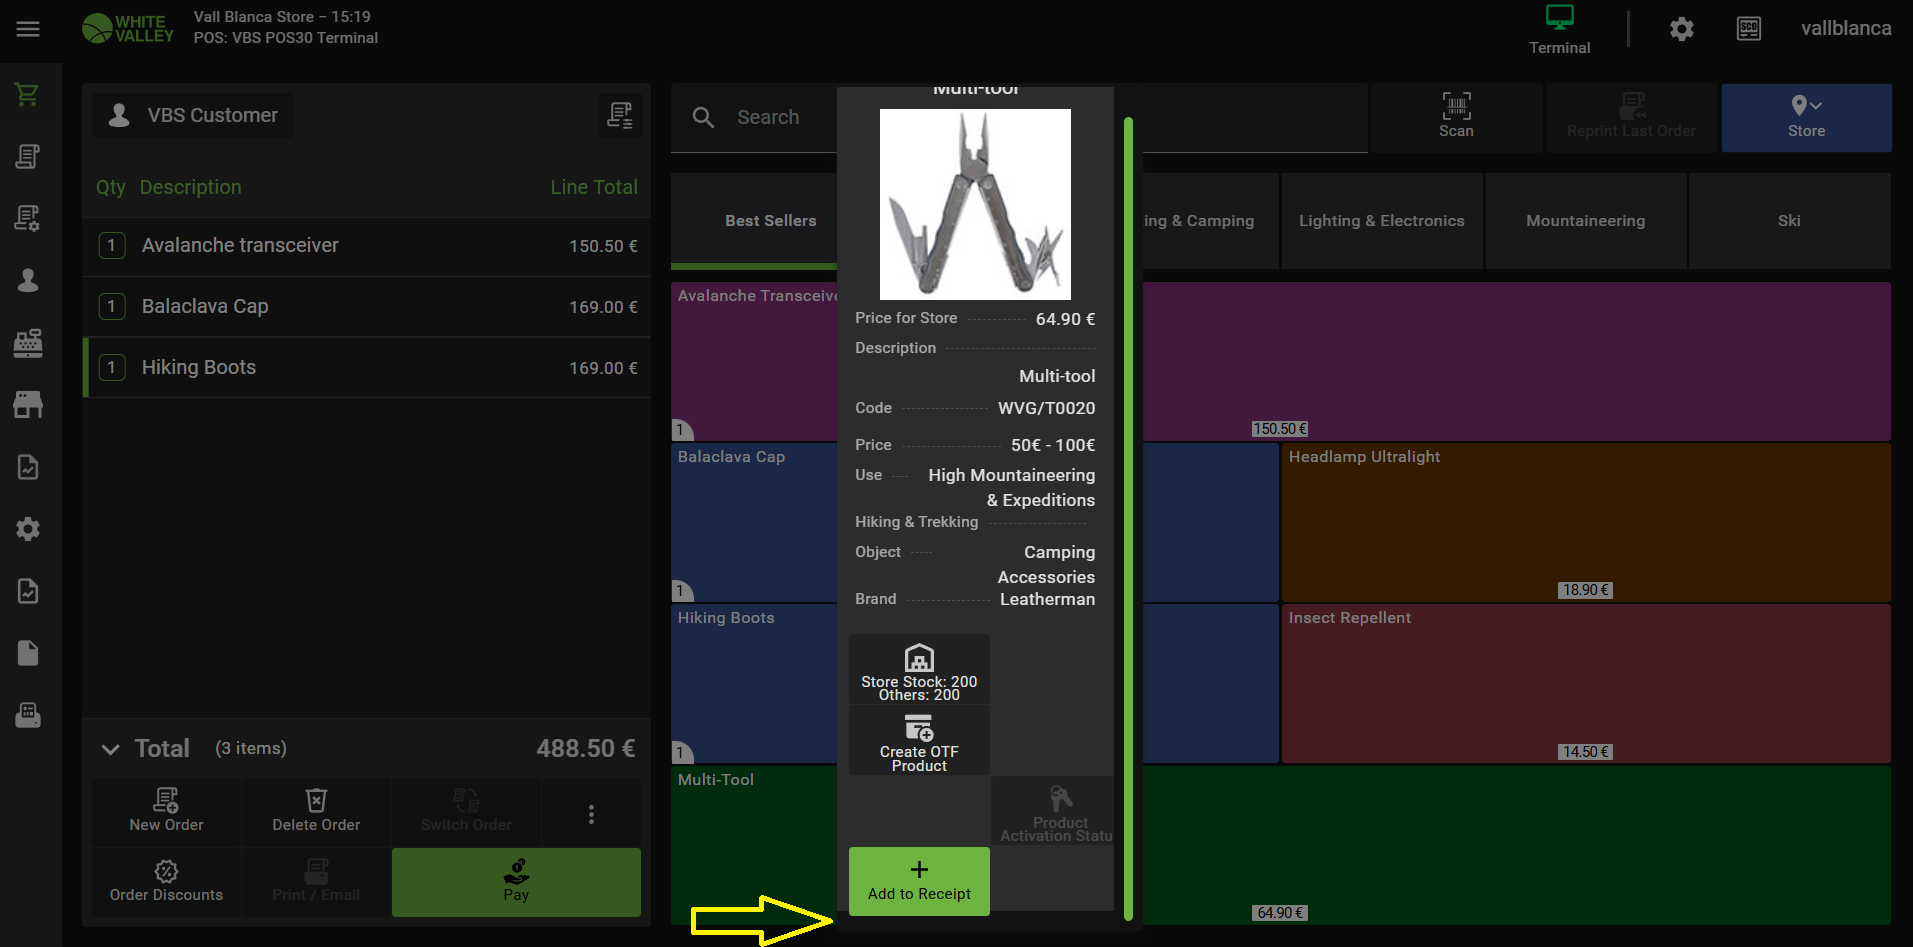Screen dimensions: 1913x947
Task: Switch to Lighting & Electronics tab
Action: click(x=1381, y=221)
